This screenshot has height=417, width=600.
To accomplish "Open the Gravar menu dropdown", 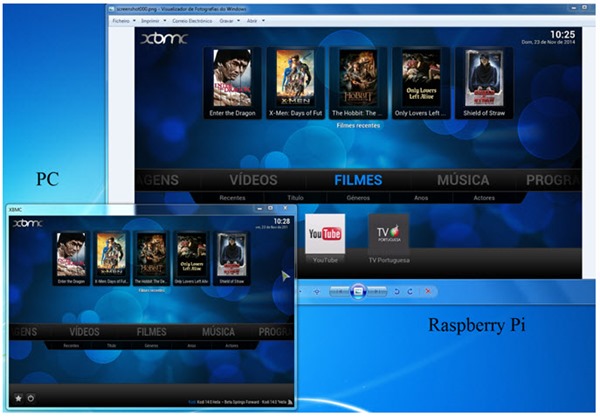I will pos(230,21).
